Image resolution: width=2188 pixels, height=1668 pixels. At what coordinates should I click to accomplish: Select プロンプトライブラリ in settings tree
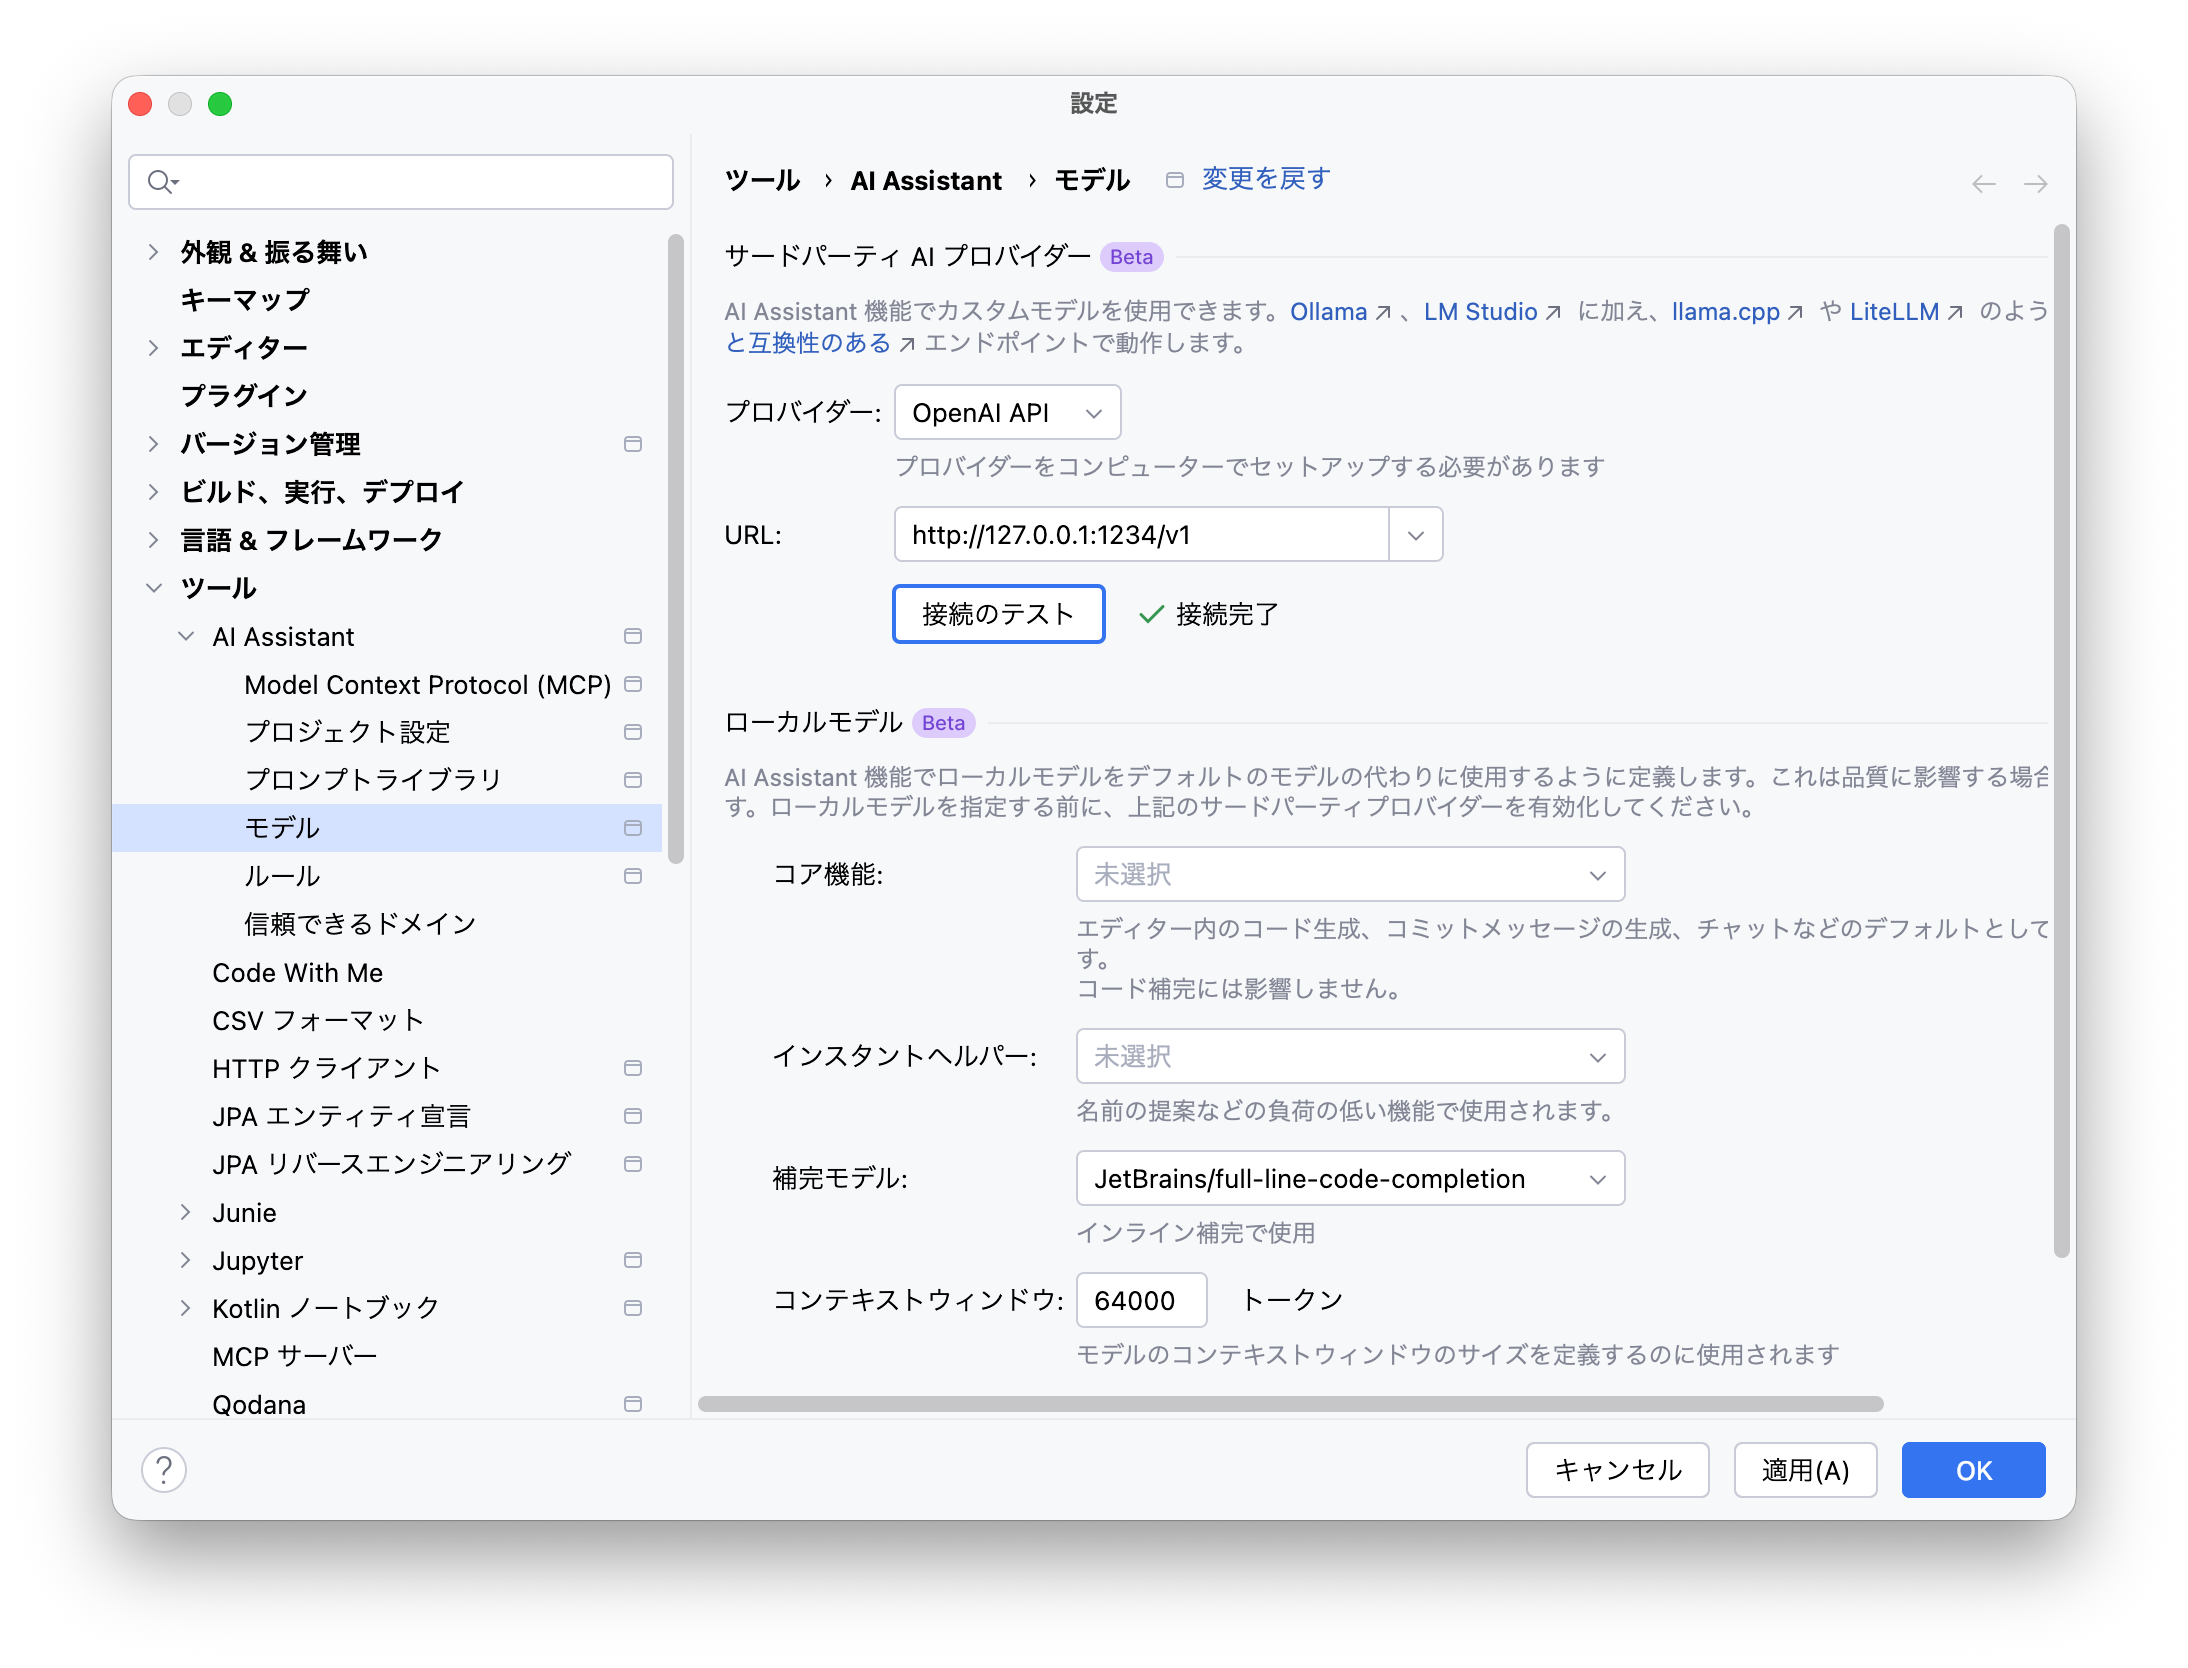tap(372, 780)
